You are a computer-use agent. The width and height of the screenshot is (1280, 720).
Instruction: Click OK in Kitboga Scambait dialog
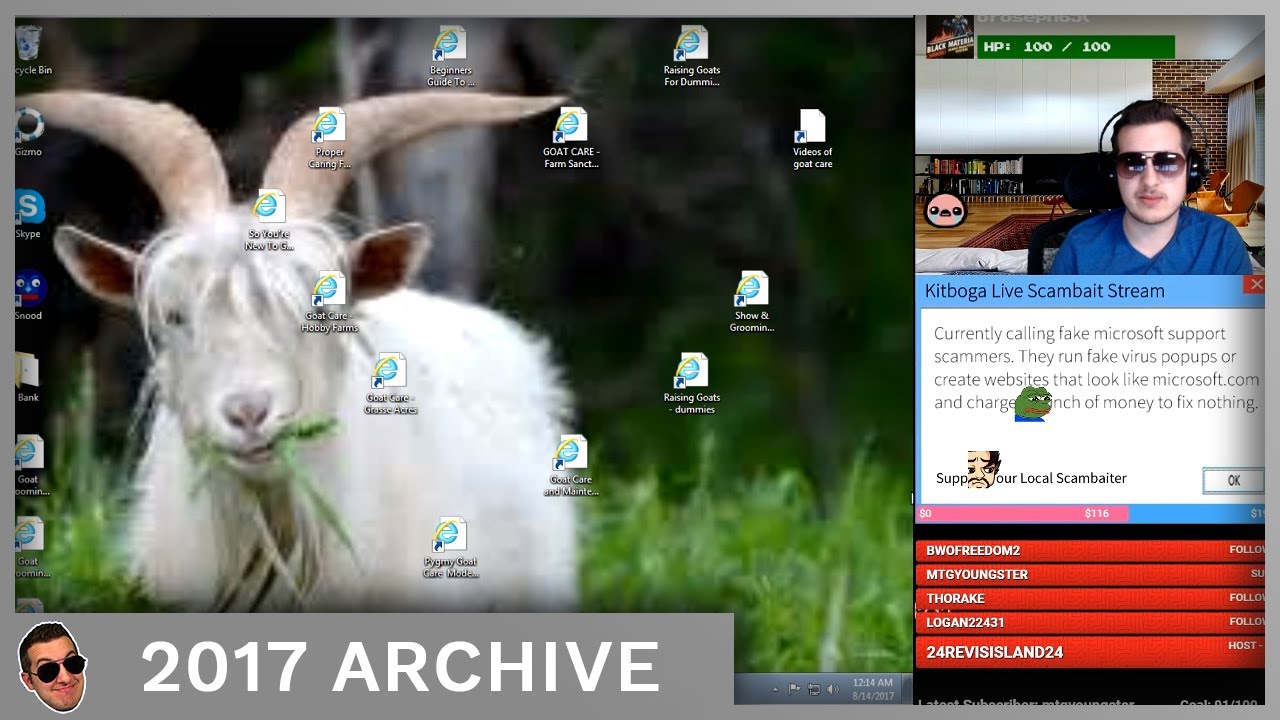1233,481
